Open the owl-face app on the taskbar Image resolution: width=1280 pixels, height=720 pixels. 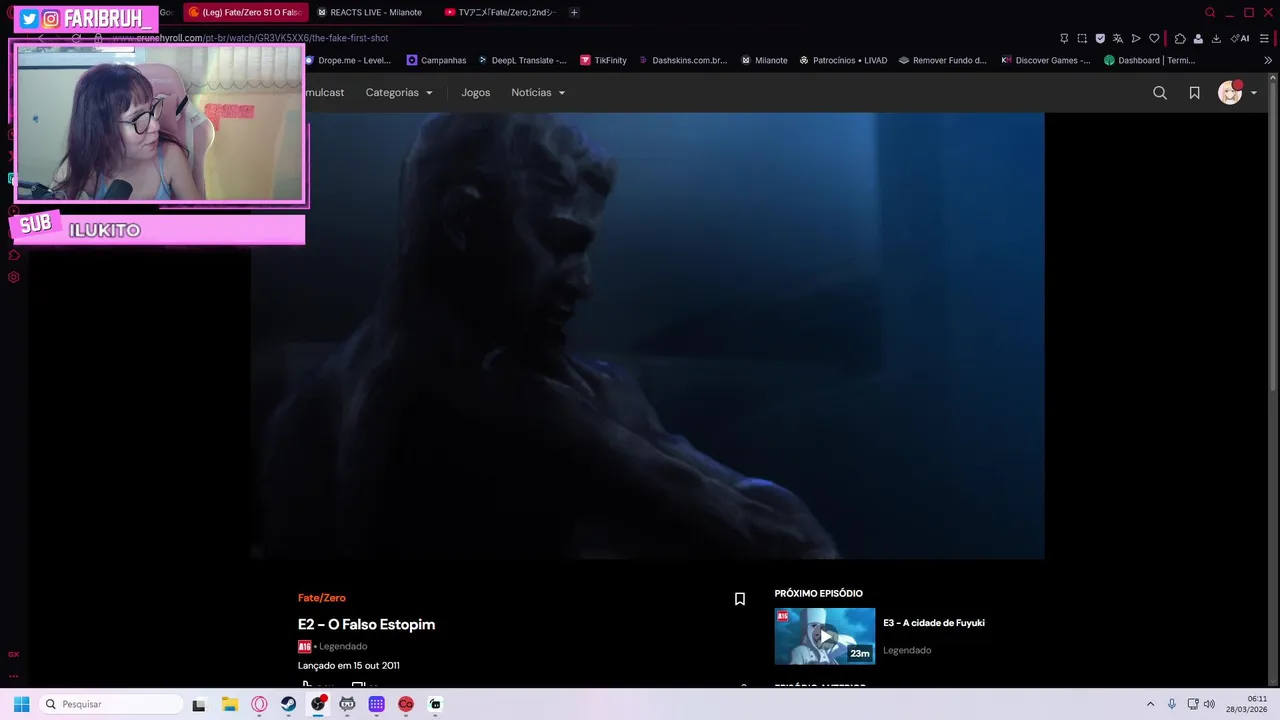(x=347, y=704)
